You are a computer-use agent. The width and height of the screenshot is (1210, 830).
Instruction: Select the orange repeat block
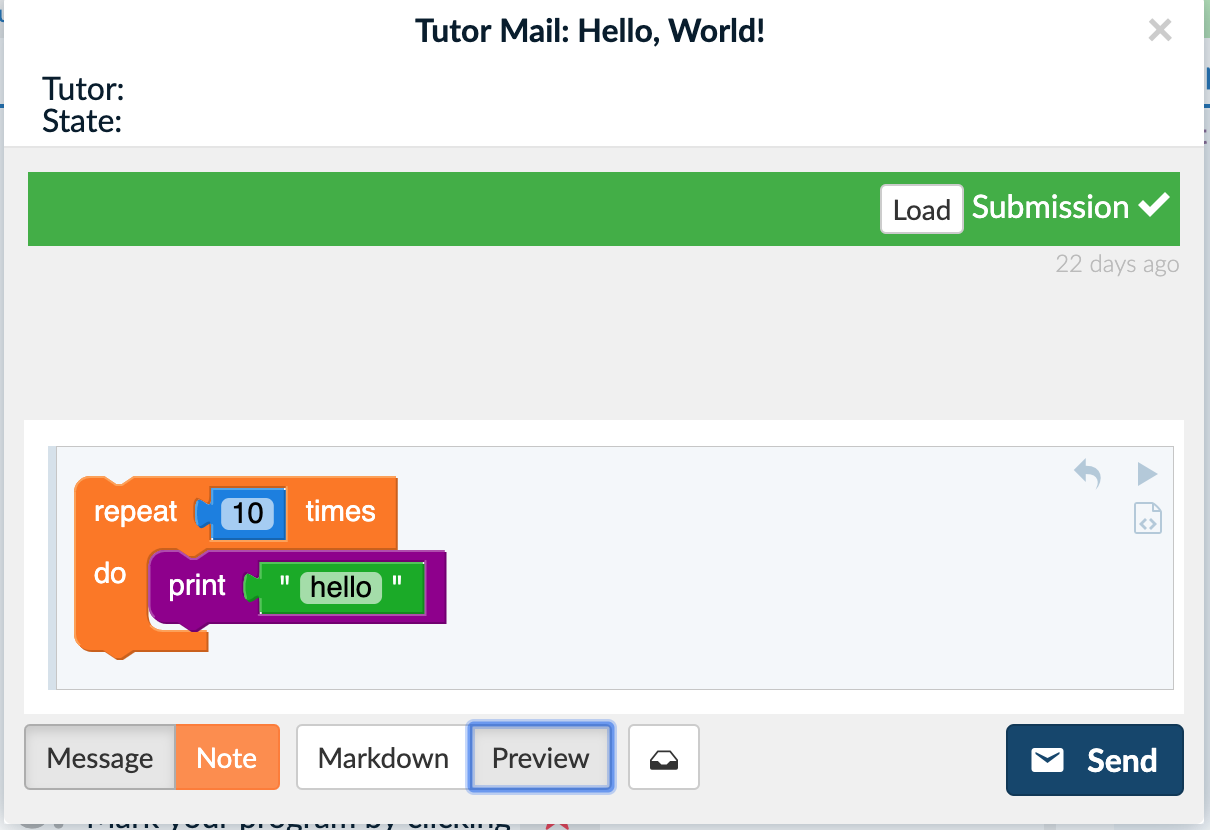click(135, 511)
